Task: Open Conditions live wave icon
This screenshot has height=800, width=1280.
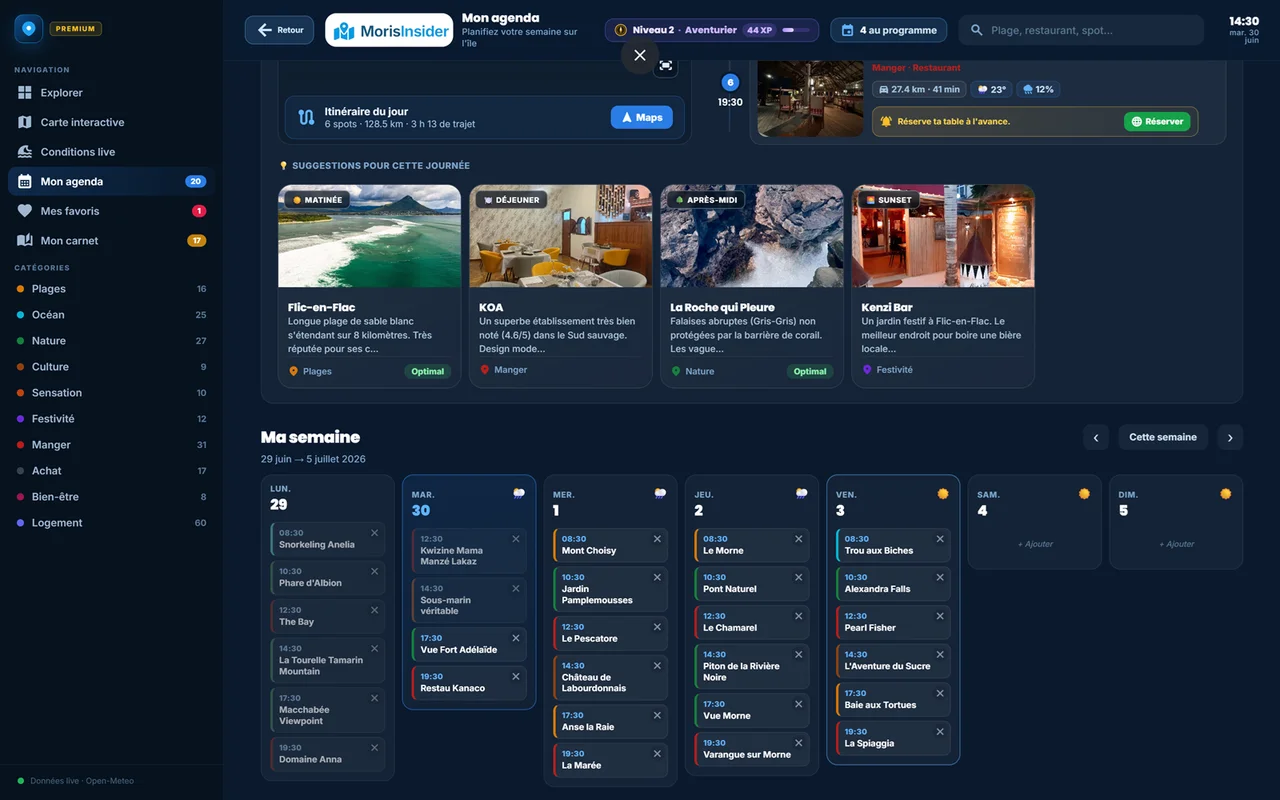Action: (25, 152)
